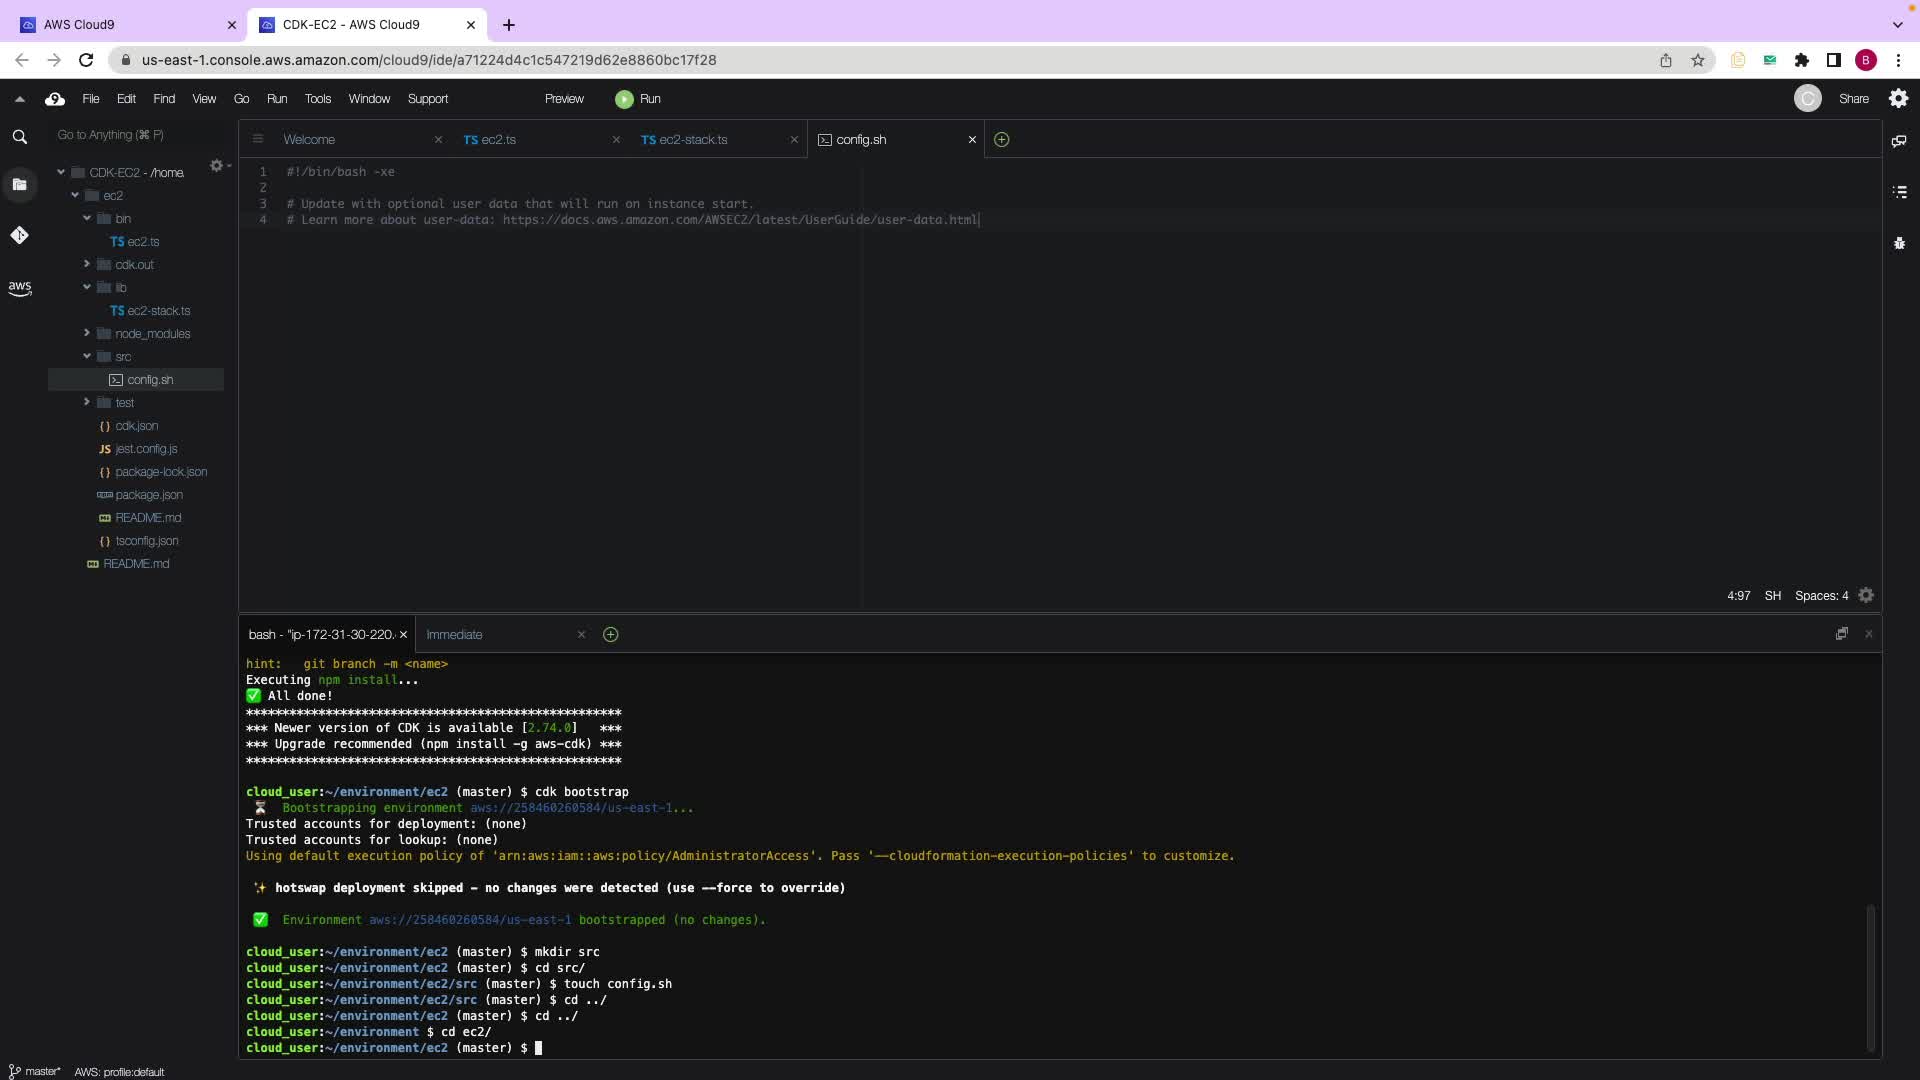Click the Environment folder sidebar icon
Viewport: 1920px width, 1080px height.
coord(19,184)
